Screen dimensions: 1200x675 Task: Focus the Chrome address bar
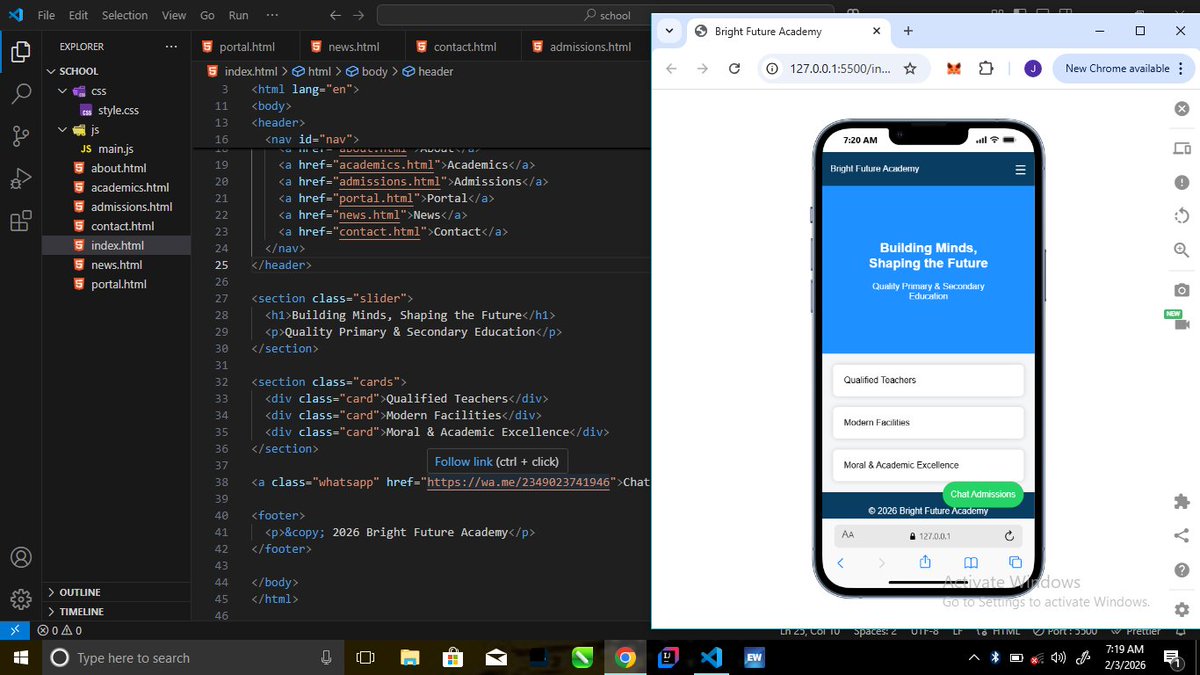tap(840, 69)
